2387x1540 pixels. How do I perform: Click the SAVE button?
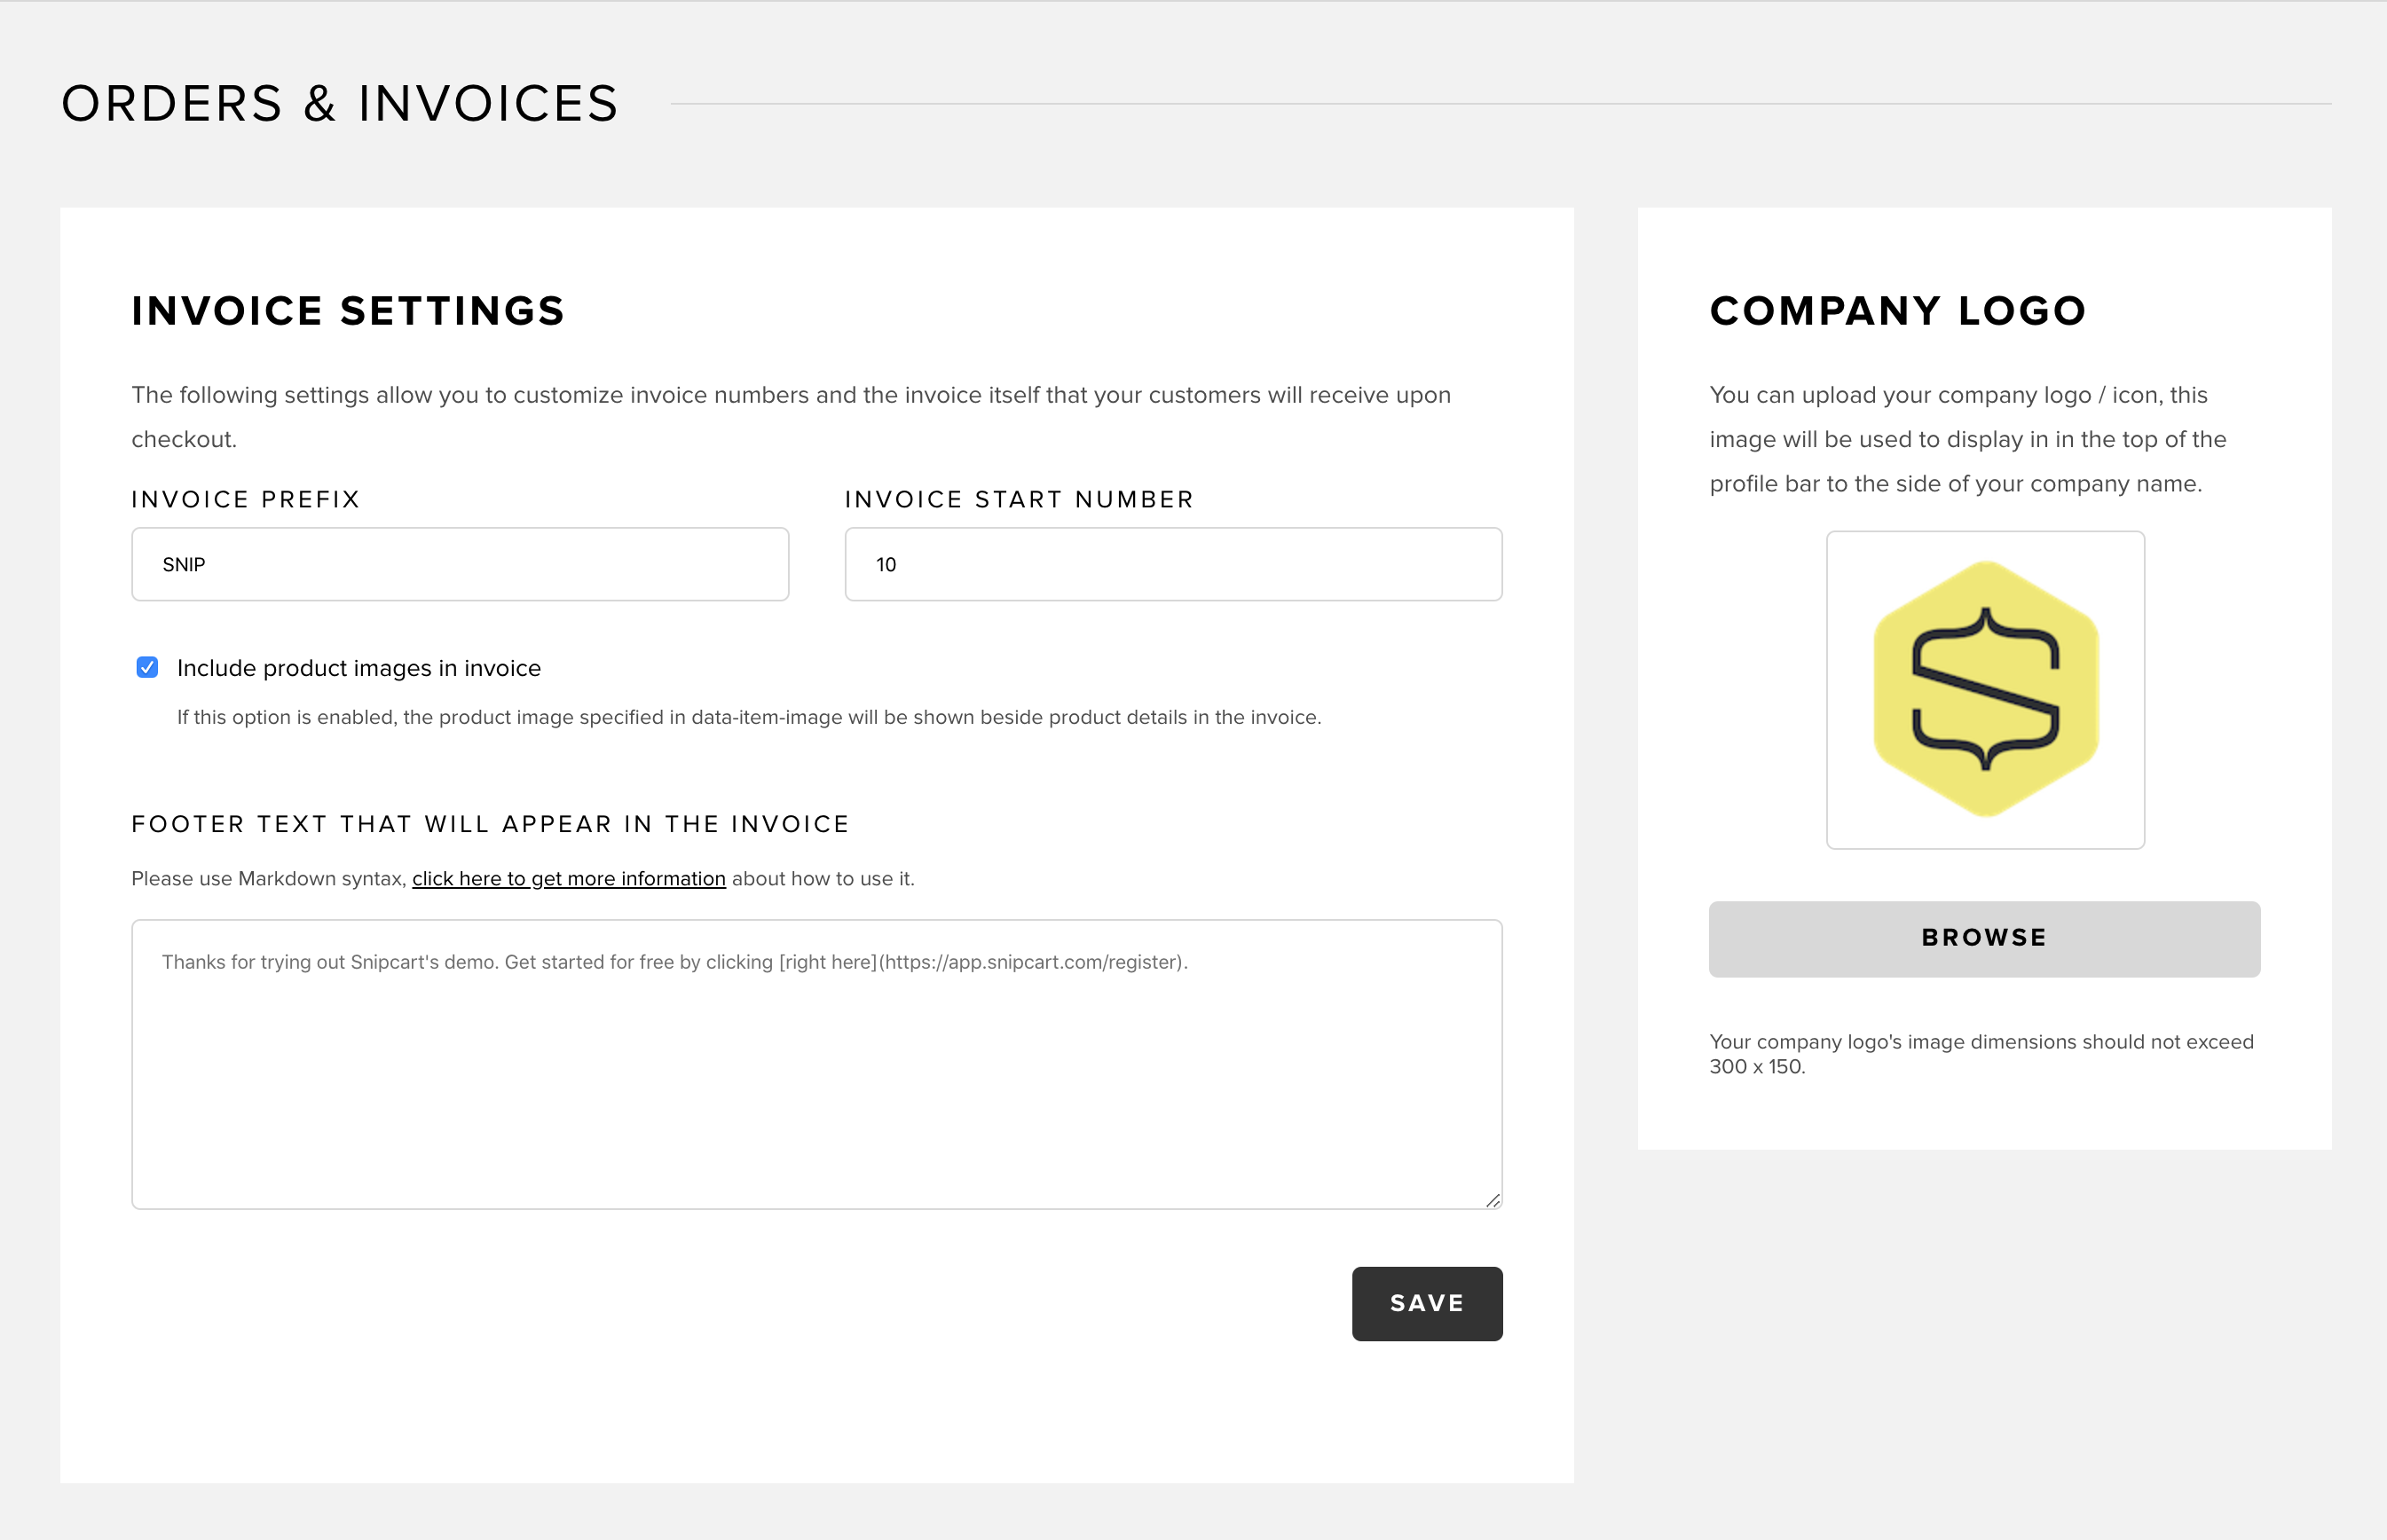1425,1303
